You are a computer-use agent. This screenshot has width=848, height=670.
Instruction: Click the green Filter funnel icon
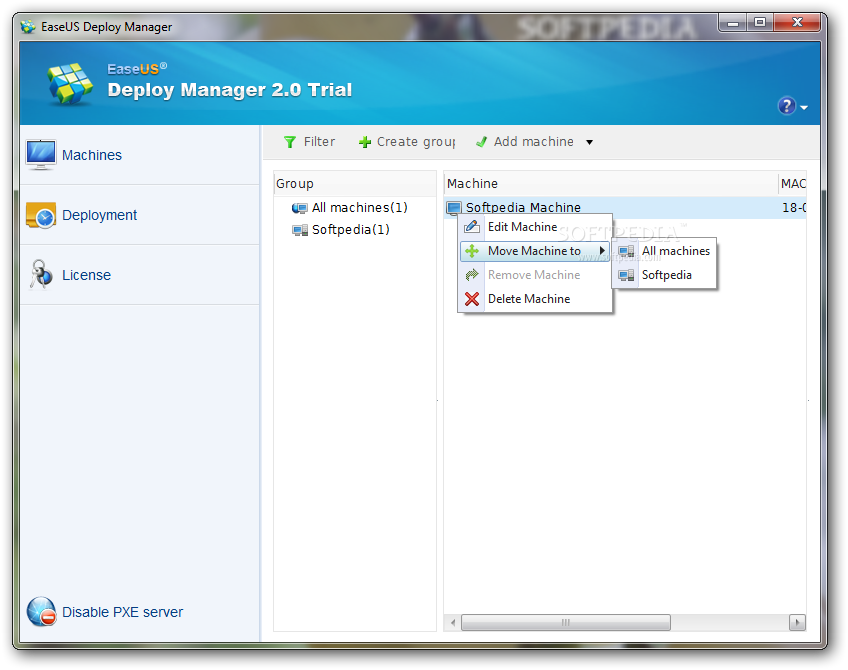290,142
